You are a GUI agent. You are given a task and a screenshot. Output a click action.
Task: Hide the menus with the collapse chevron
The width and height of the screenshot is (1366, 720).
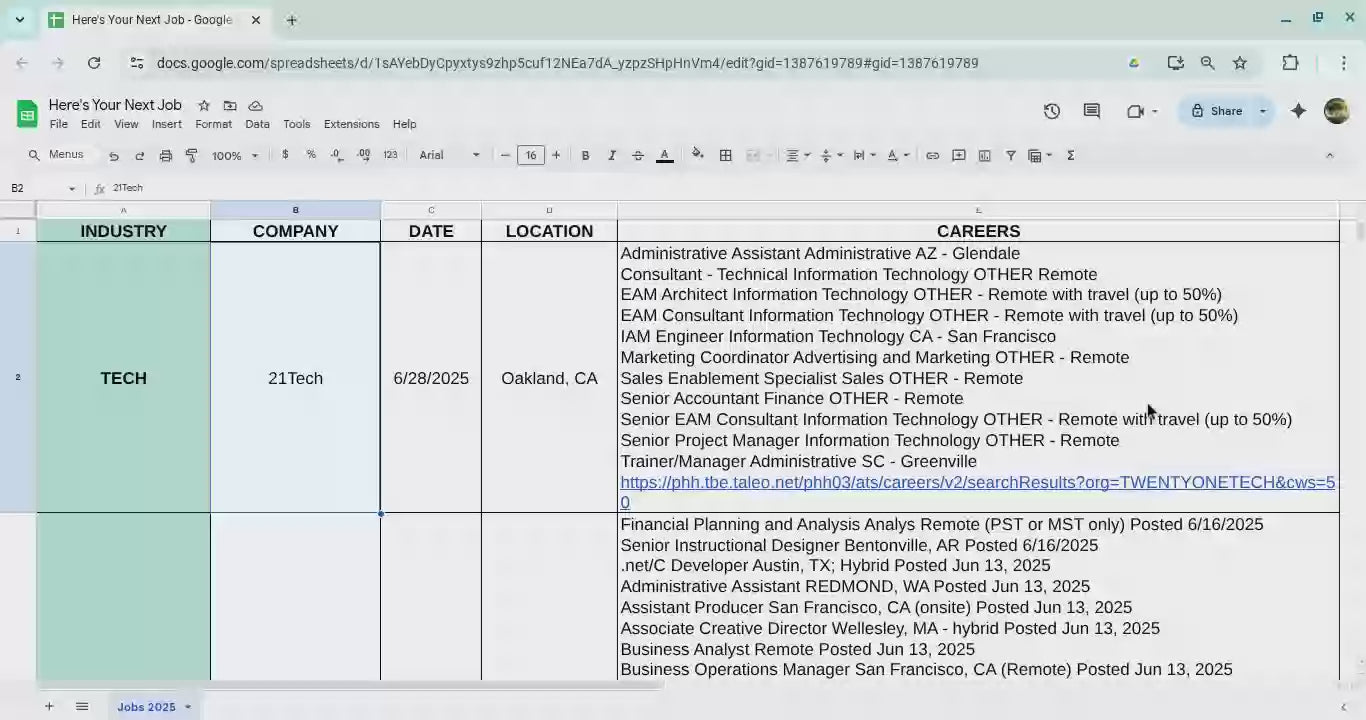[x=1329, y=155]
